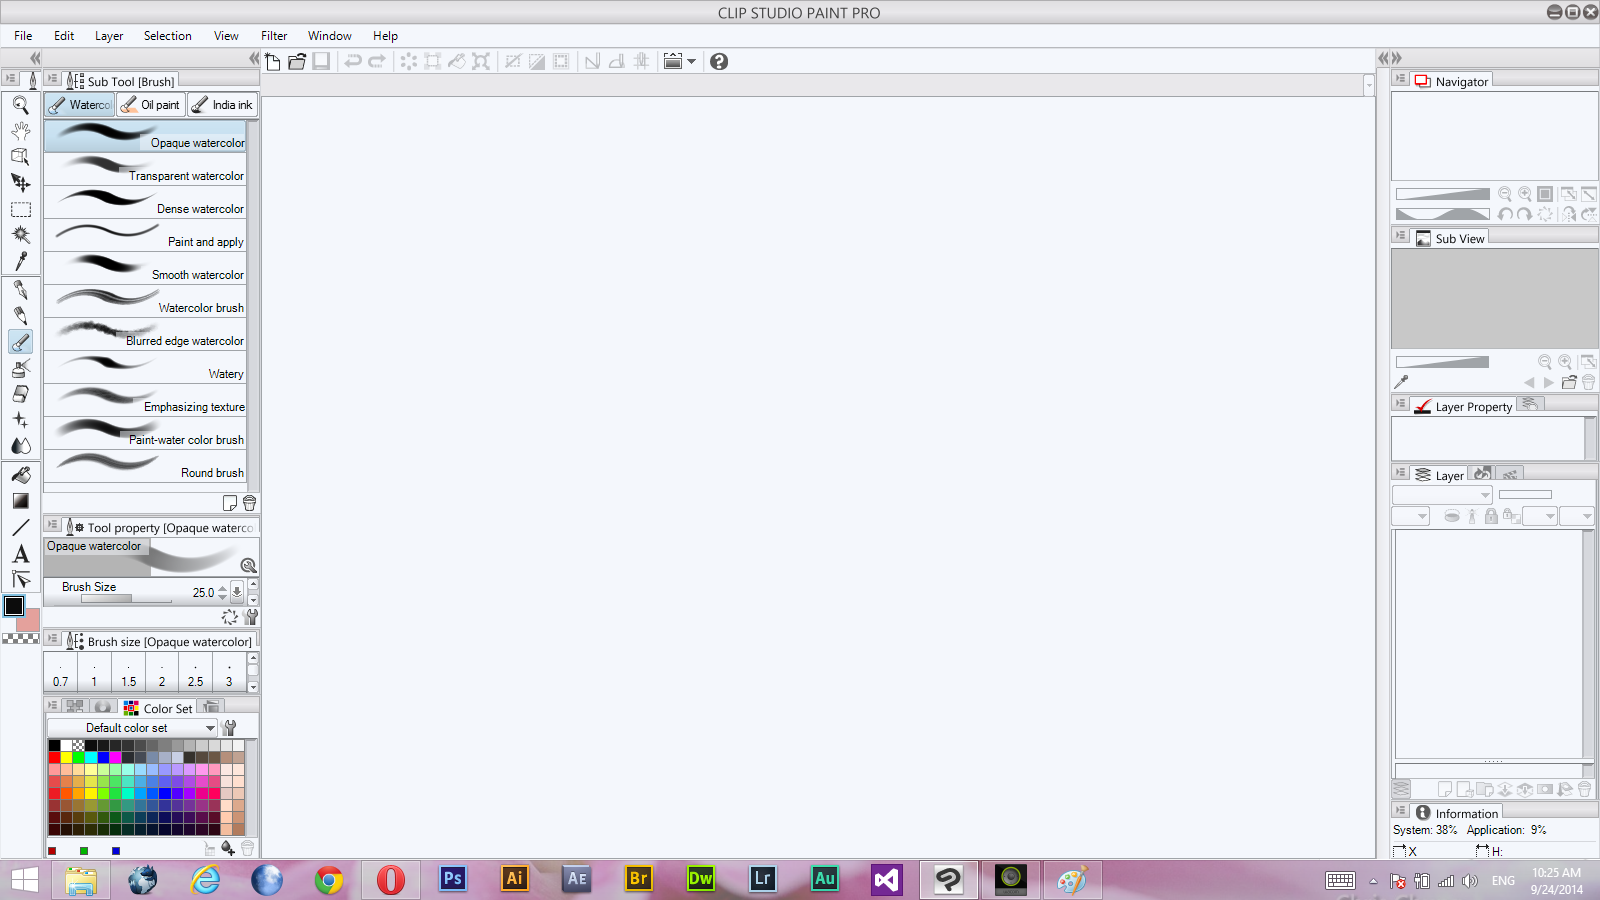Click the Brush Size slider bar
This screenshot has width=1600, height=900.
126,598
